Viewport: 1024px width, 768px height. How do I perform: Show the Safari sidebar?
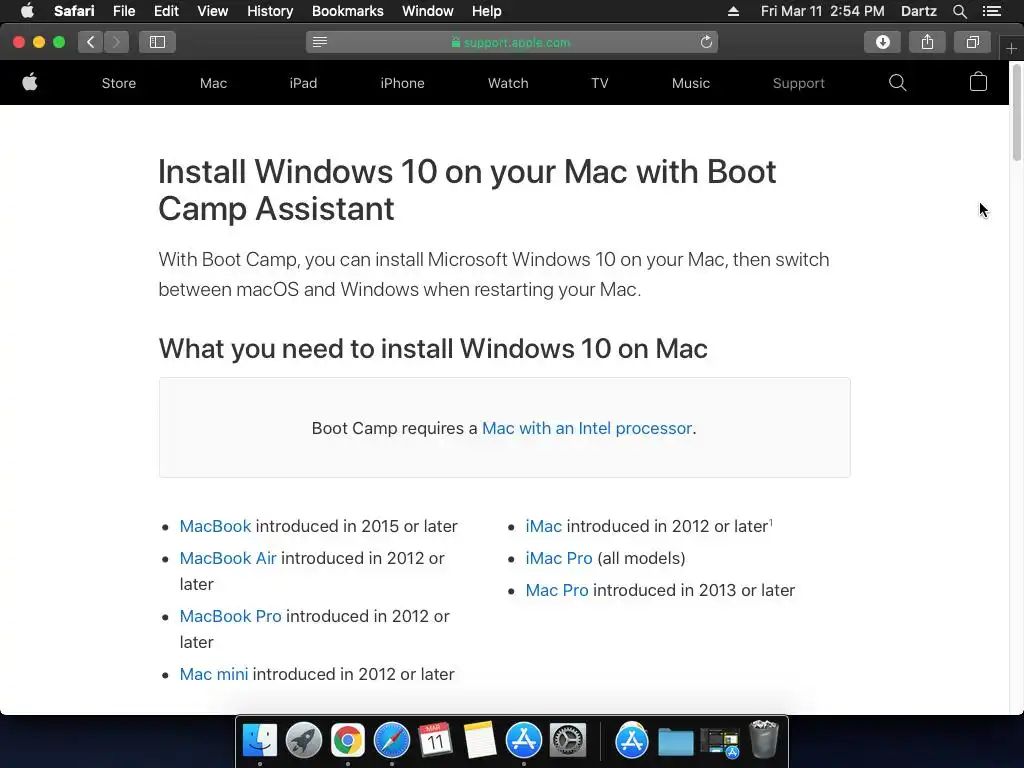pos(157,42)
